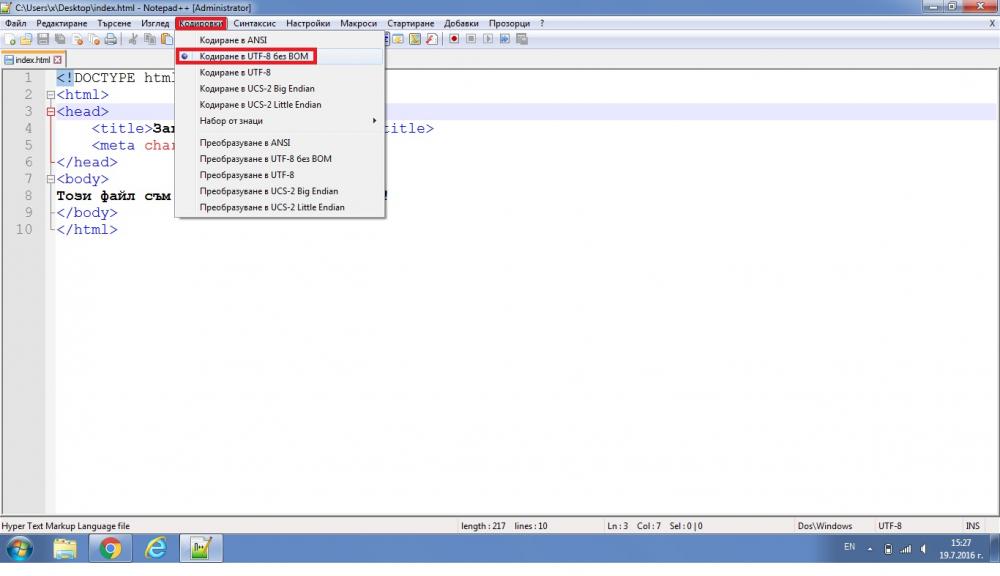
Task: Choose 'Кодиране в UCS-2 Big Endian'
Action: click(x=280, y=89)
